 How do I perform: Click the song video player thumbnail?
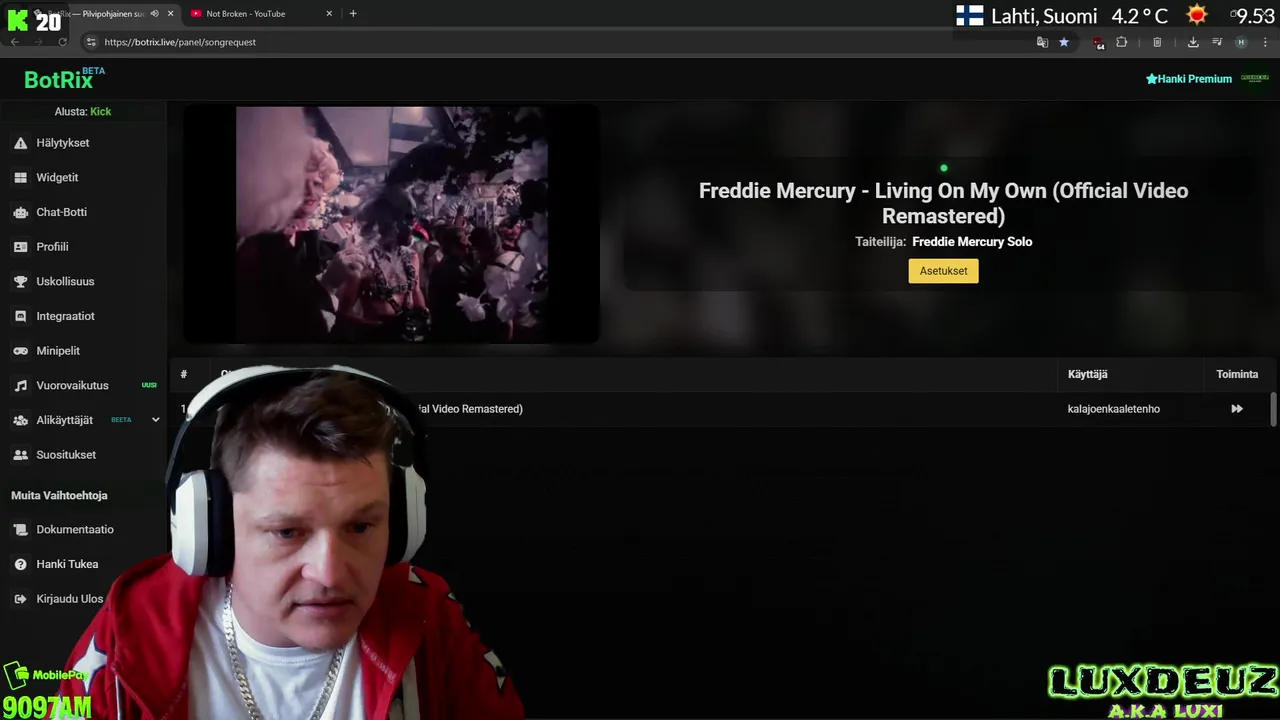point(391,225)
